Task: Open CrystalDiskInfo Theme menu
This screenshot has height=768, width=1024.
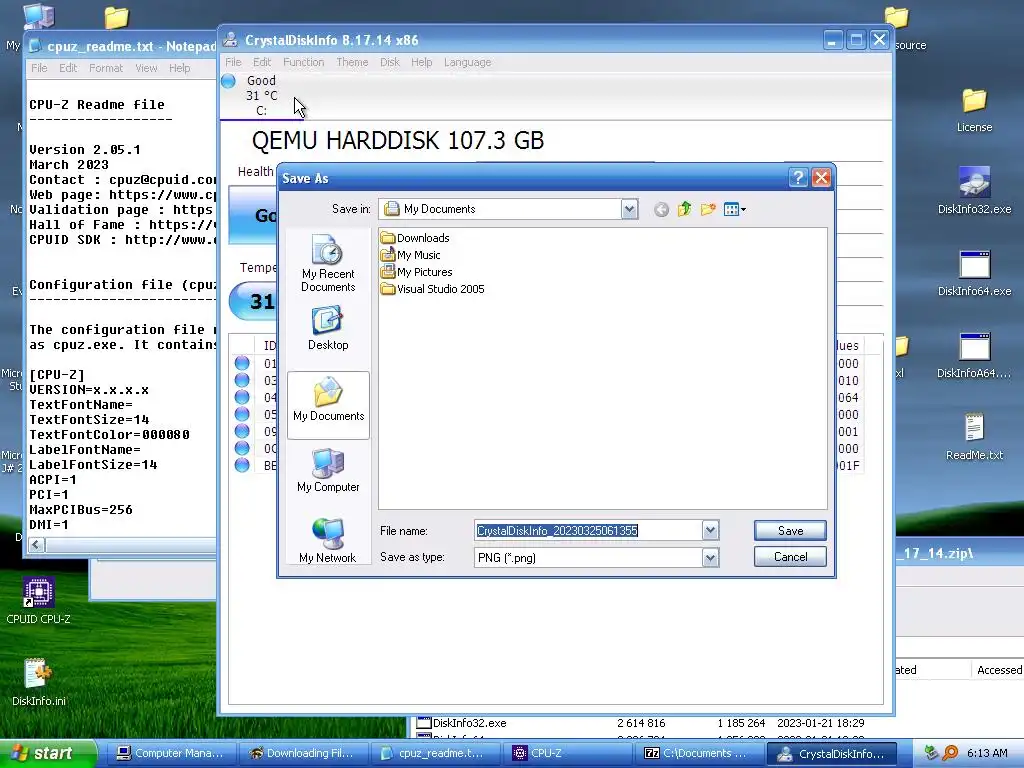Action: click(x=352, y=62)
